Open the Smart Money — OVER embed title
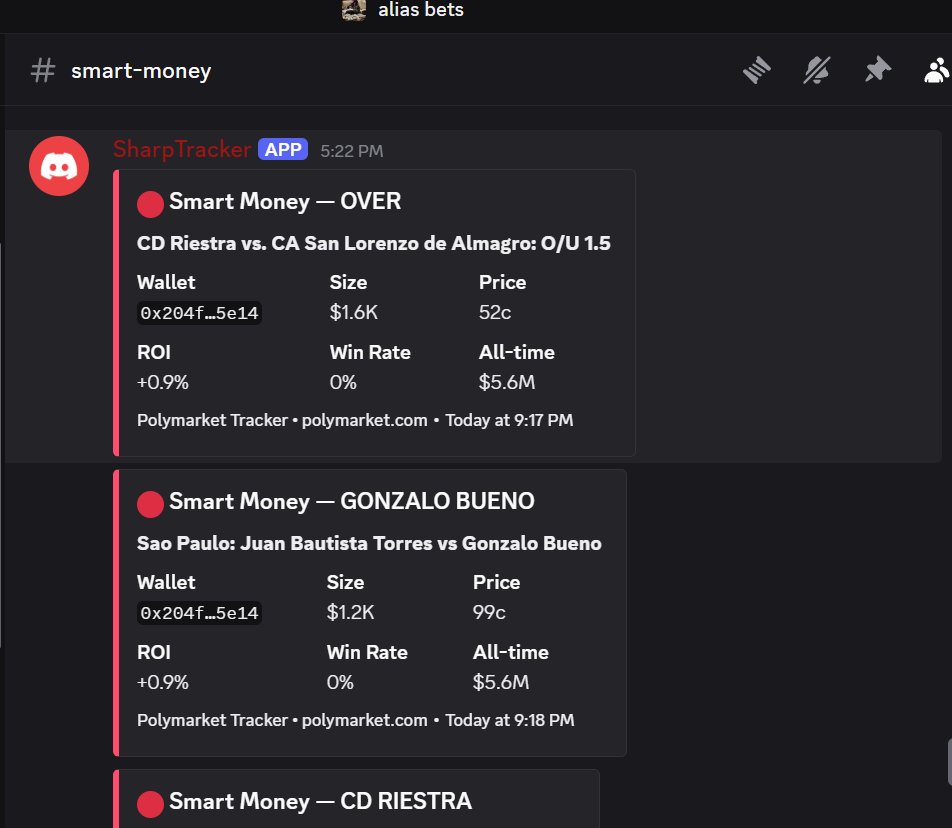 coord(285,201)
